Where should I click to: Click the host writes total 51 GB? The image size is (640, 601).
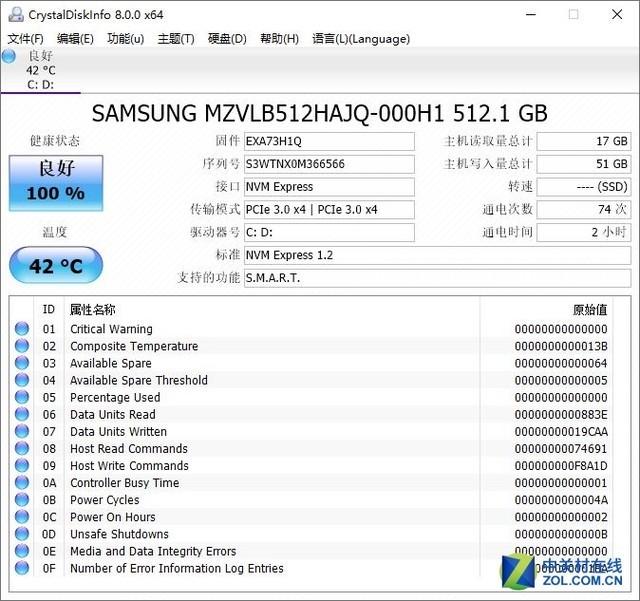(x=584, y=164)
